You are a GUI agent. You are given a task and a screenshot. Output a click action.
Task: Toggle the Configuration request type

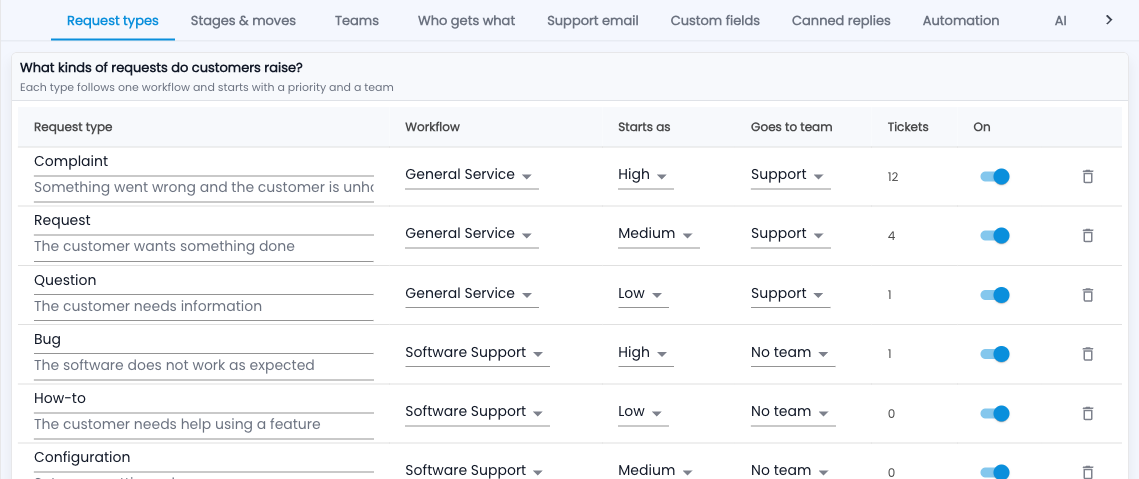point(994,472)
